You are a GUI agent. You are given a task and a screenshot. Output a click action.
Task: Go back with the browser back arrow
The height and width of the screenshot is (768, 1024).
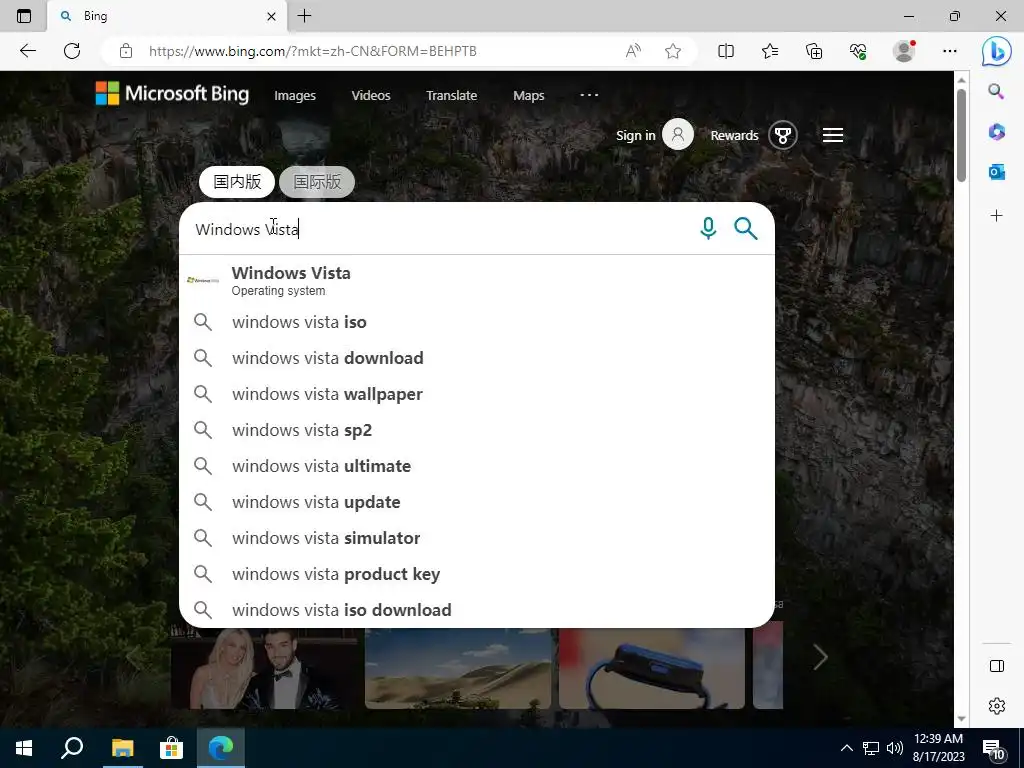(x=27, y=51)
